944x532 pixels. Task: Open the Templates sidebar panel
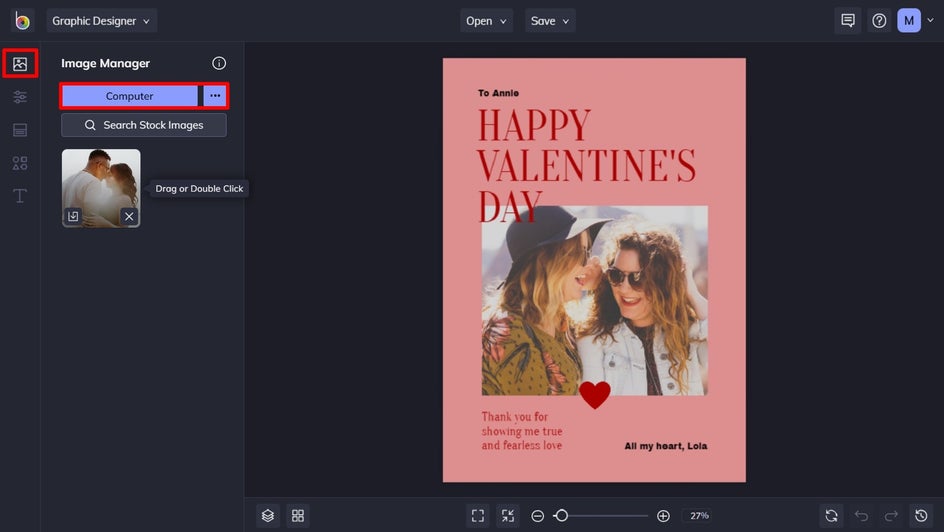(x=20, y=130)
